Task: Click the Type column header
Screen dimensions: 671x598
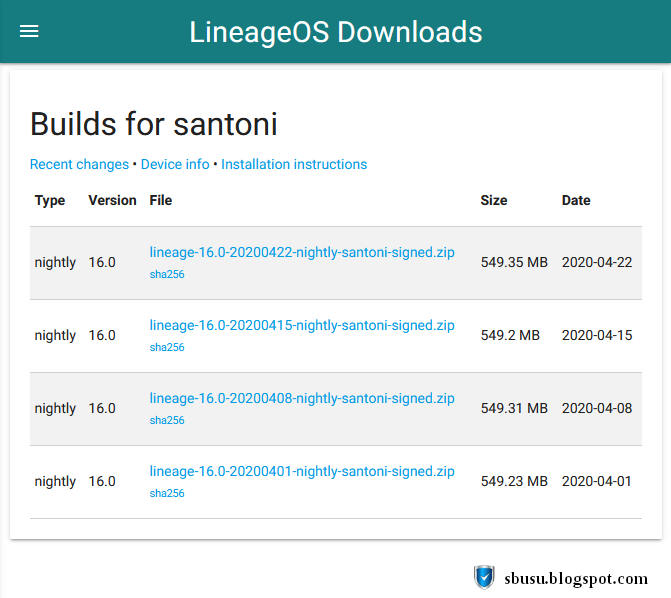Action: click(x=50, y=200)
